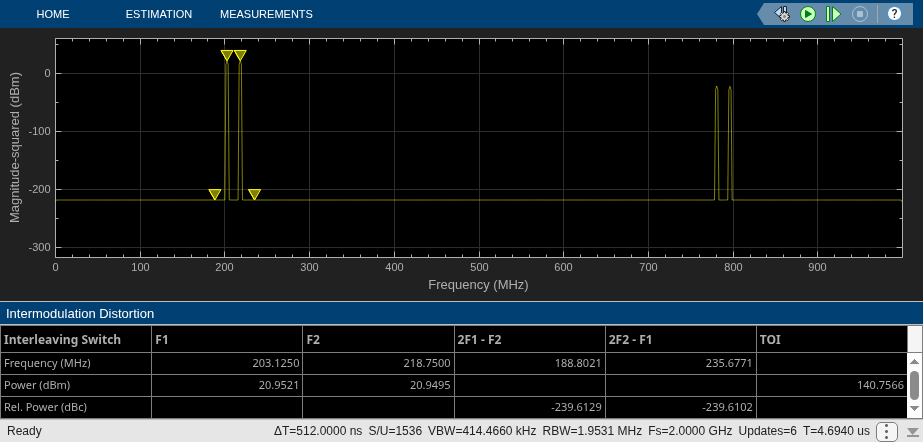
Task: Click the F2 peak marker triangle
Action: pyautogui.click(x=240, y=55)
